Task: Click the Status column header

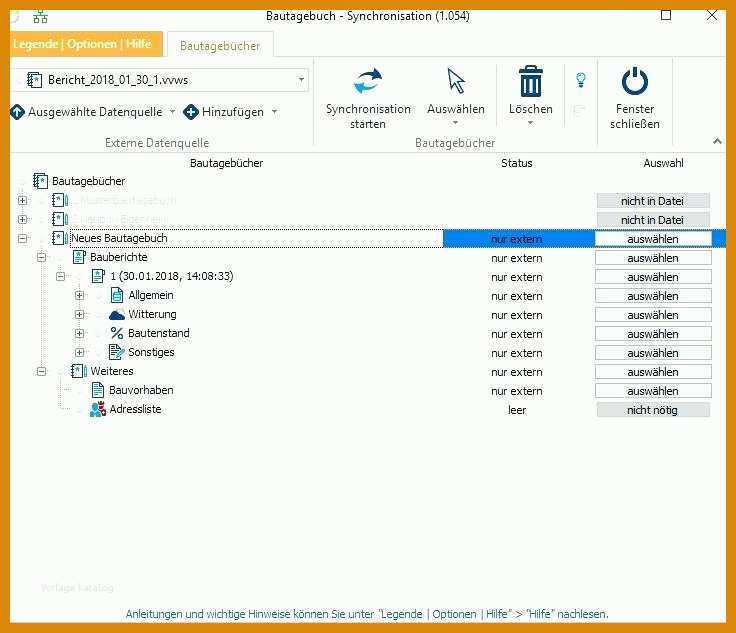Action: coord(516,163)
